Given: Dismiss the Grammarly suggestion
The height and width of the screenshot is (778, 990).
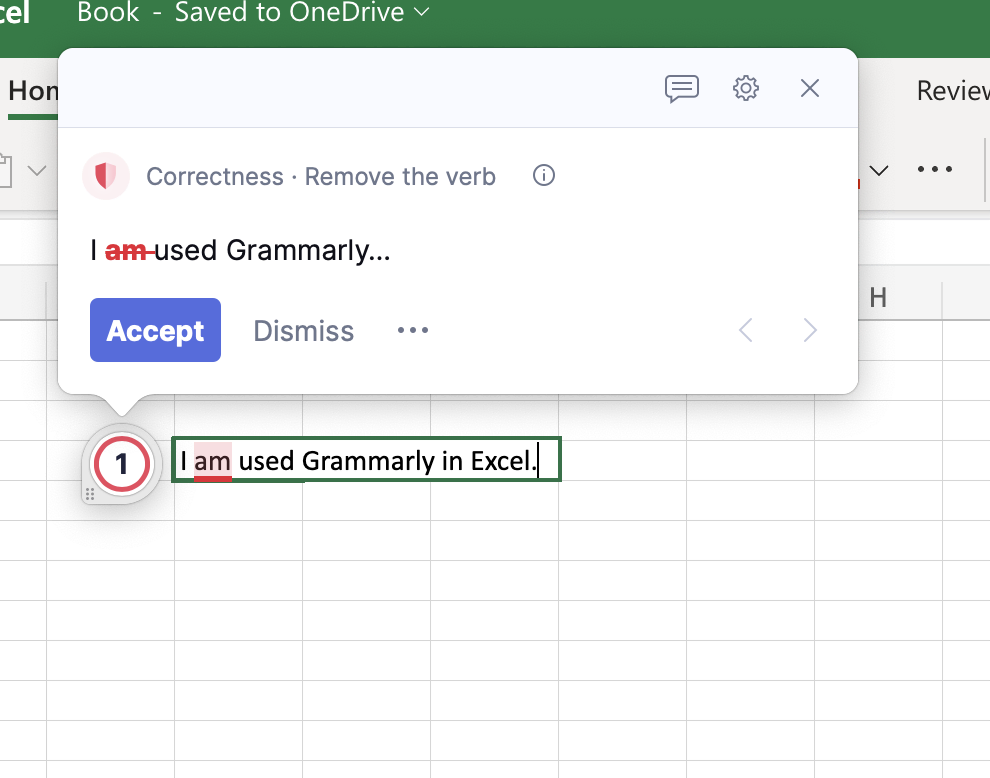Looking at the screenshot, I should click(304, 331).
